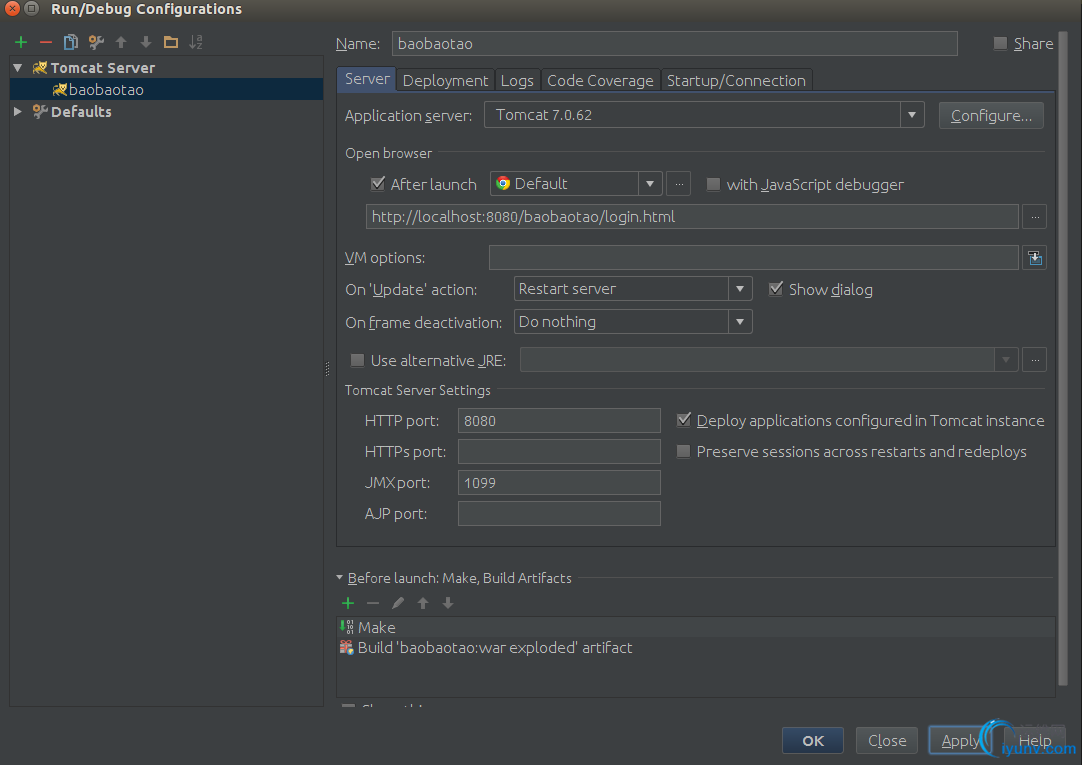Create new folder for configurations
Image resolution: width=1082 pixels, height=765 pixels.
(x=170, y=42)
